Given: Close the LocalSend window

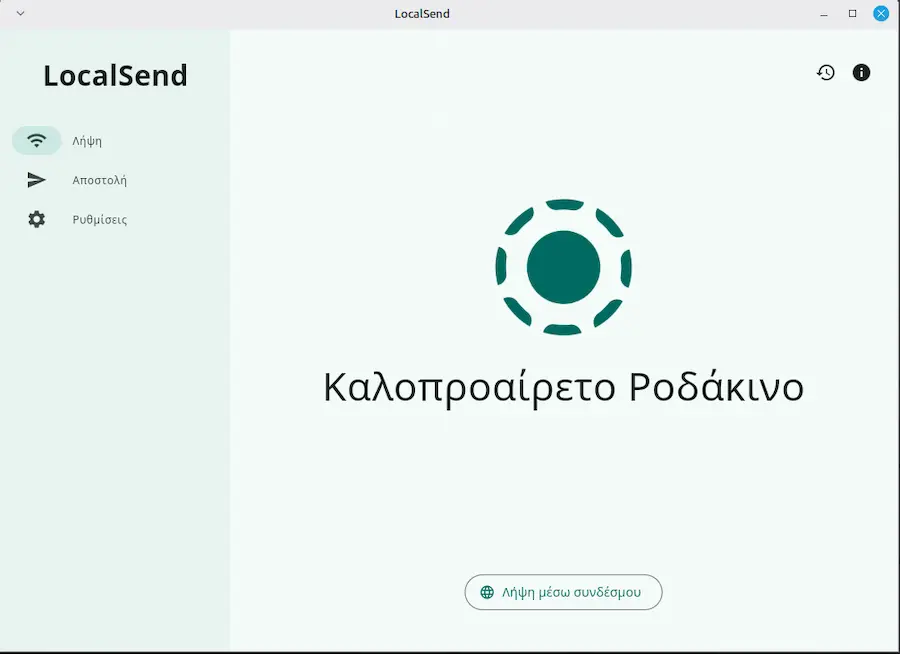Looking at the screenshot, I should tap(881, 13).
